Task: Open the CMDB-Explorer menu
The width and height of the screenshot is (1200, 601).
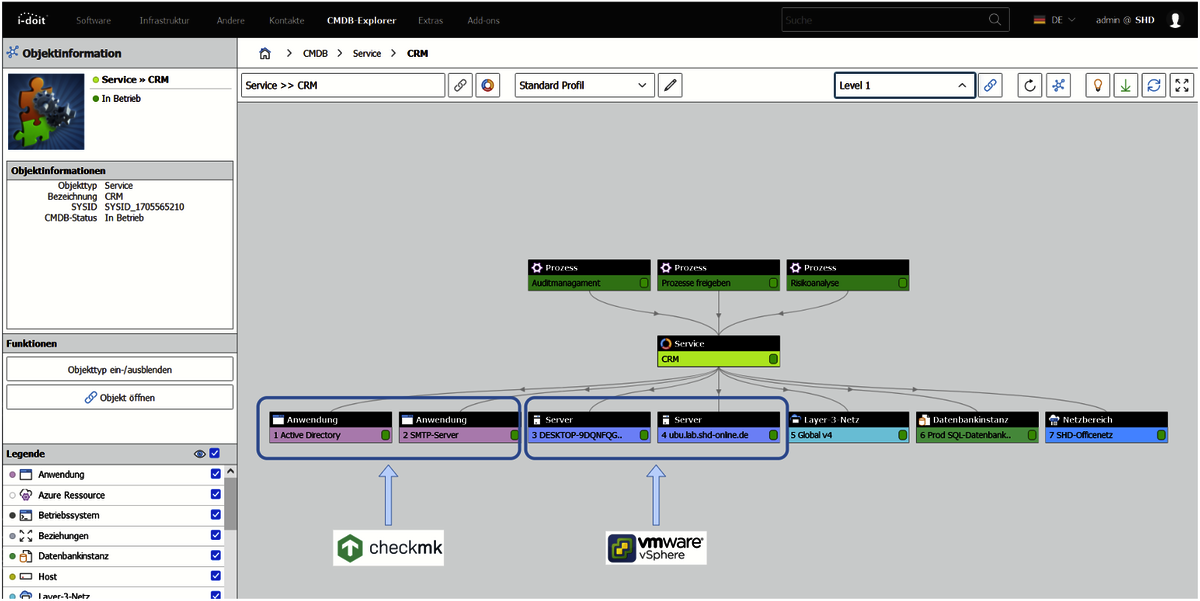Action: (x=361, y=19)
